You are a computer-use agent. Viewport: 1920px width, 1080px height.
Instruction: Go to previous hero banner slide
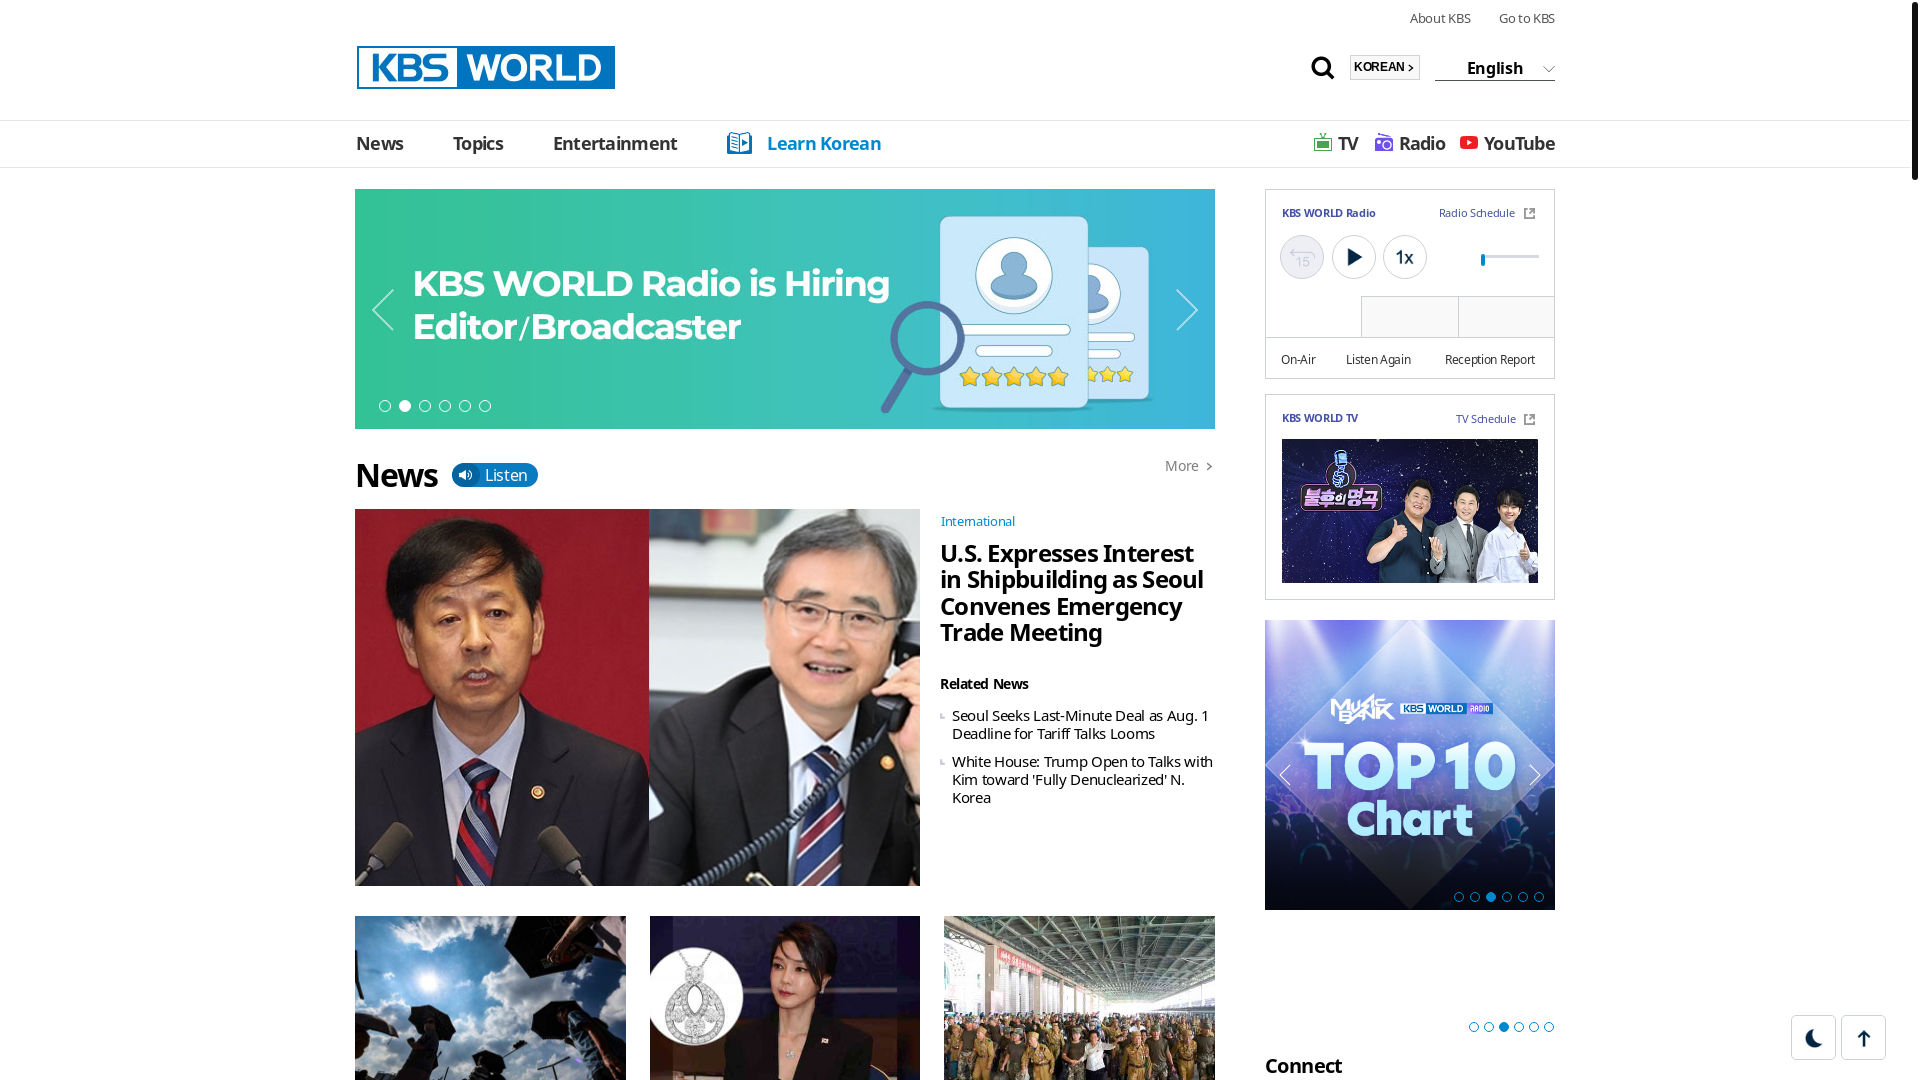pos(383,310)
